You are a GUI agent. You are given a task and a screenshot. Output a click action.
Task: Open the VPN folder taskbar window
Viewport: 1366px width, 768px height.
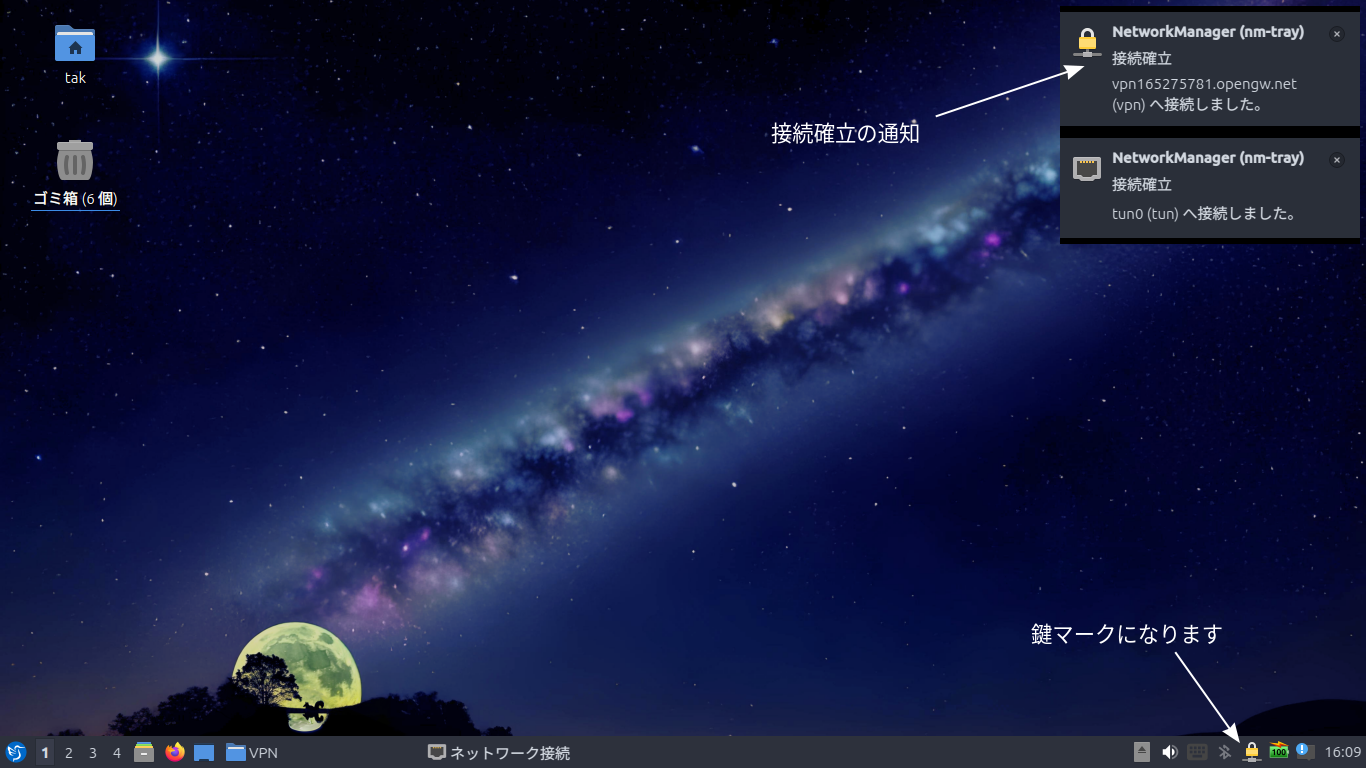tap(252, 753)
